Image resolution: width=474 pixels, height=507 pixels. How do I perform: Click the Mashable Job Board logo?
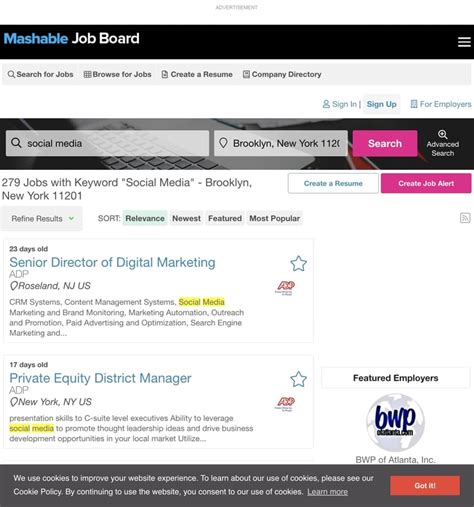click(x=72, y=39)
